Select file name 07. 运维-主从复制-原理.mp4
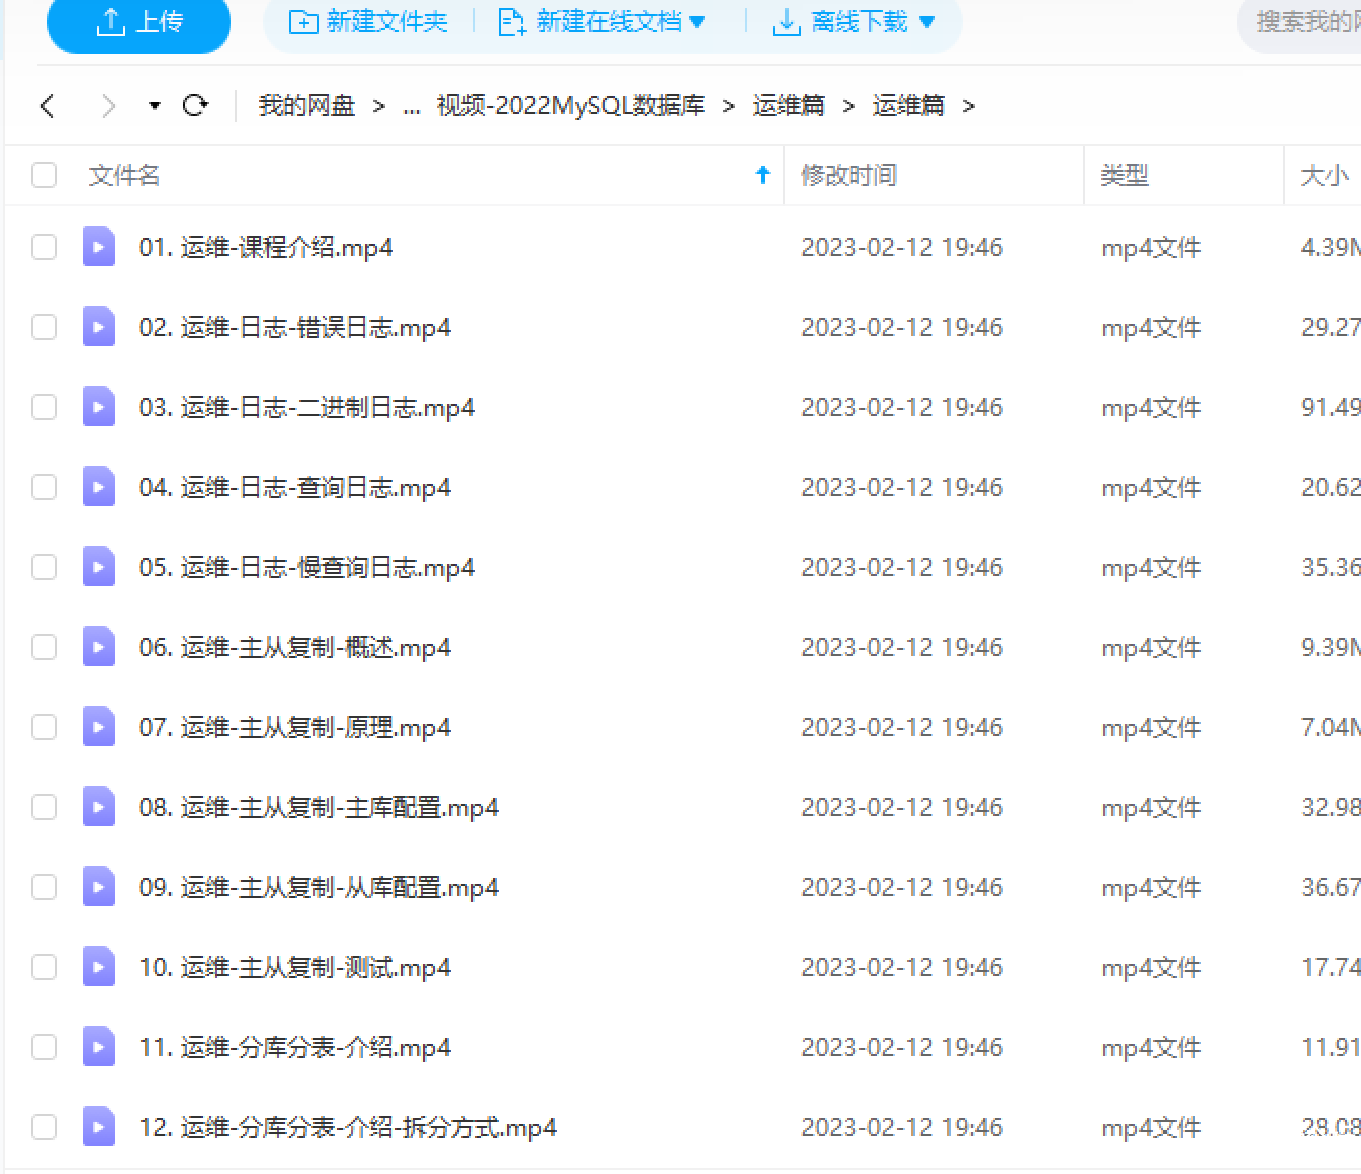 295,727
